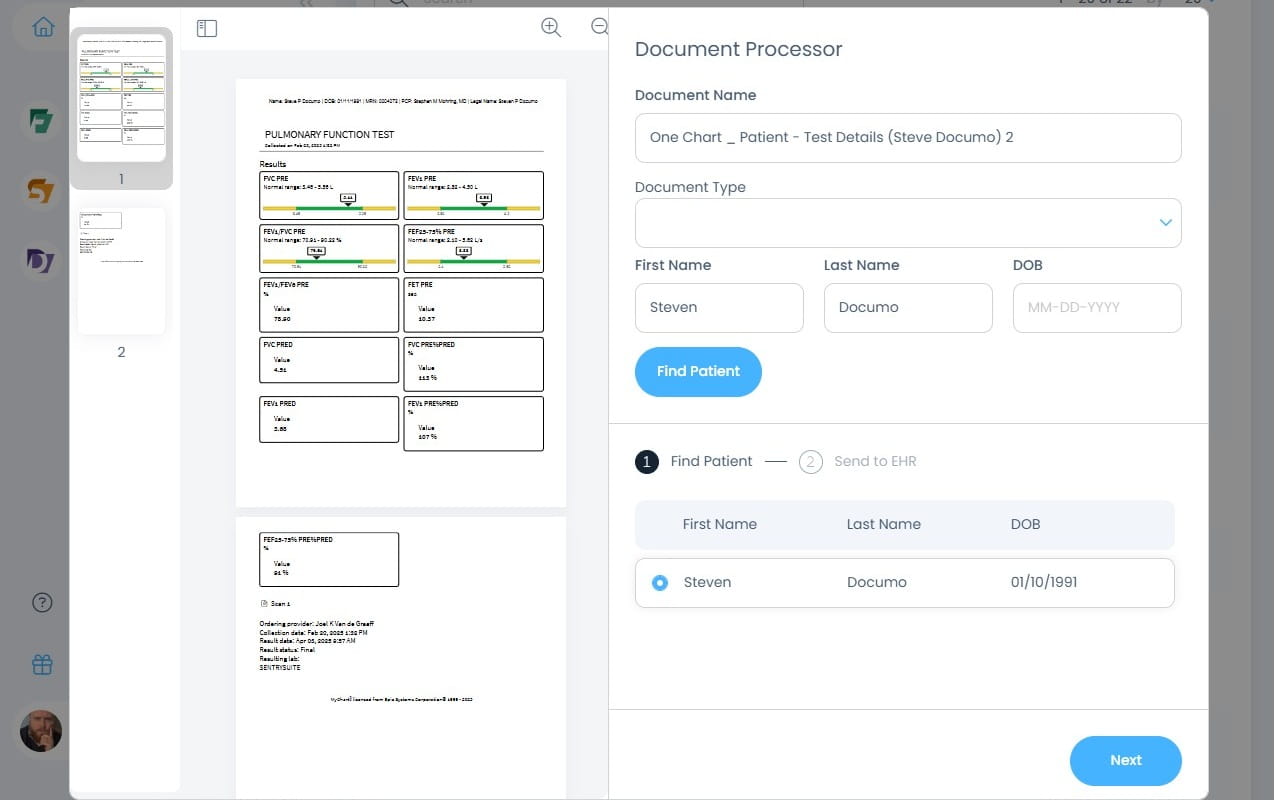The height and width of the screenshot is (800, 1280).
Task: Zoom out of the document preview
Action: [599, 28]
